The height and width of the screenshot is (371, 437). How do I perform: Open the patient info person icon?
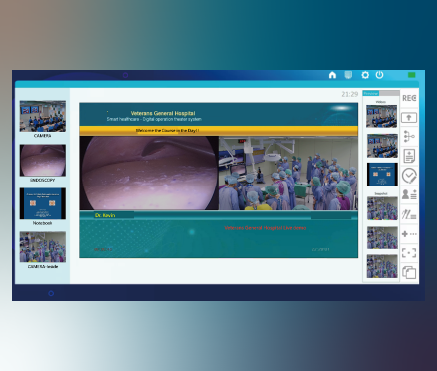[409, 194]
